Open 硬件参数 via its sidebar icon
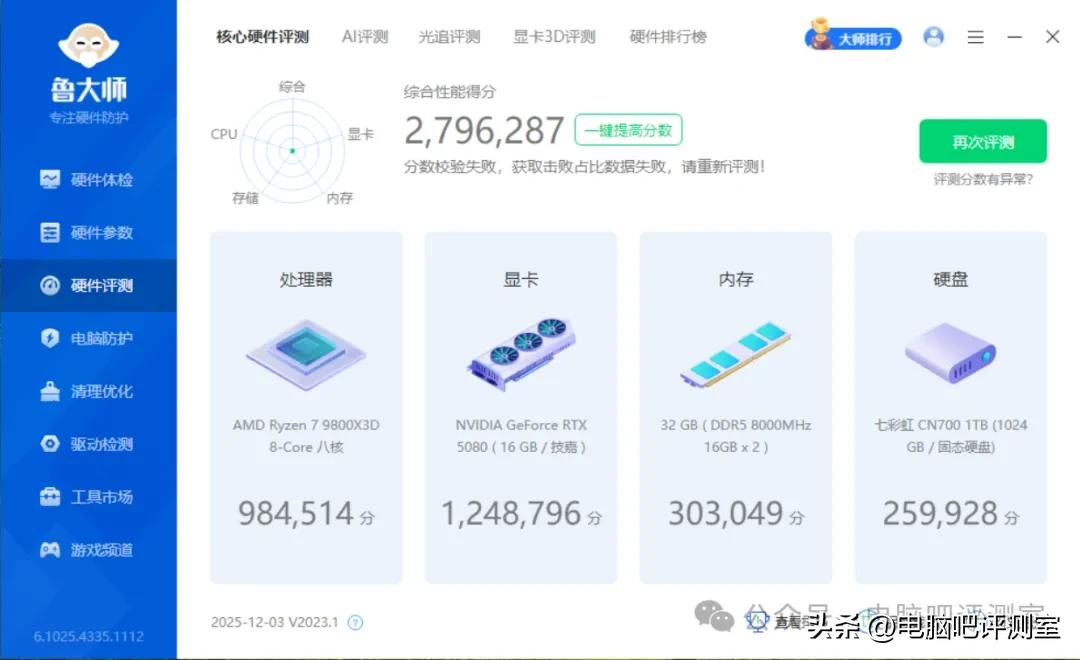1080x660 pixels. point(50,233)
